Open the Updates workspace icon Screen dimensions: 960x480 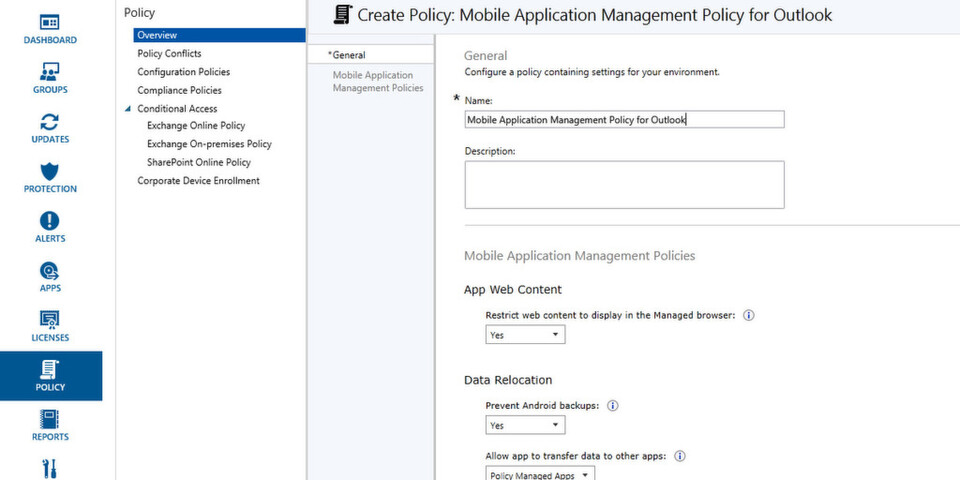[x=50, y=121]
